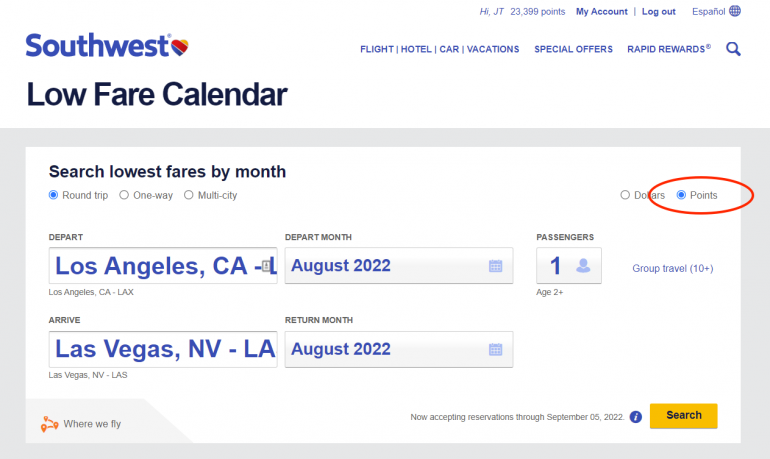770x459 pixels.
Task: Click the globe language icon
Action: (735, 11)
